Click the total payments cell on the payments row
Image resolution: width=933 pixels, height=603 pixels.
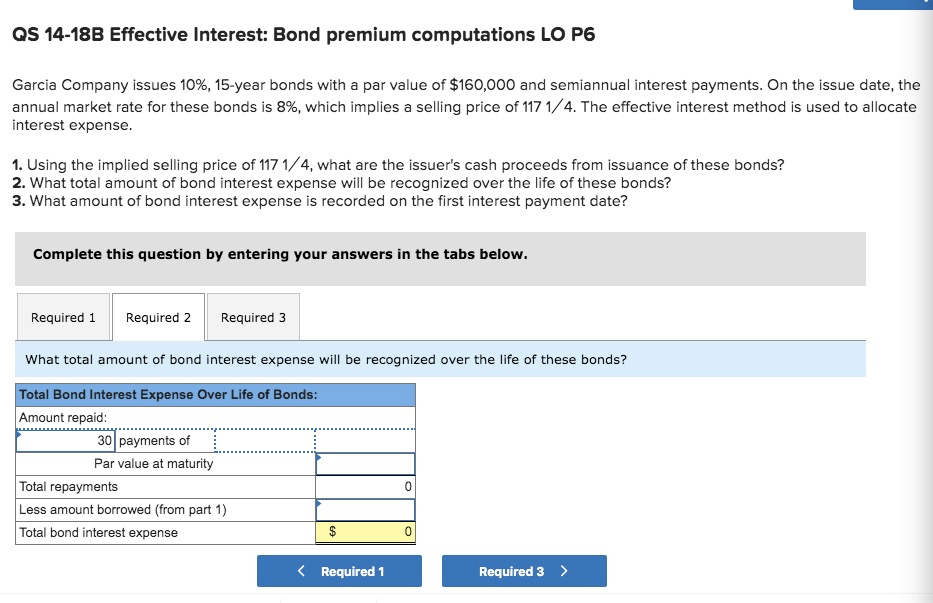tap(365, 441)
